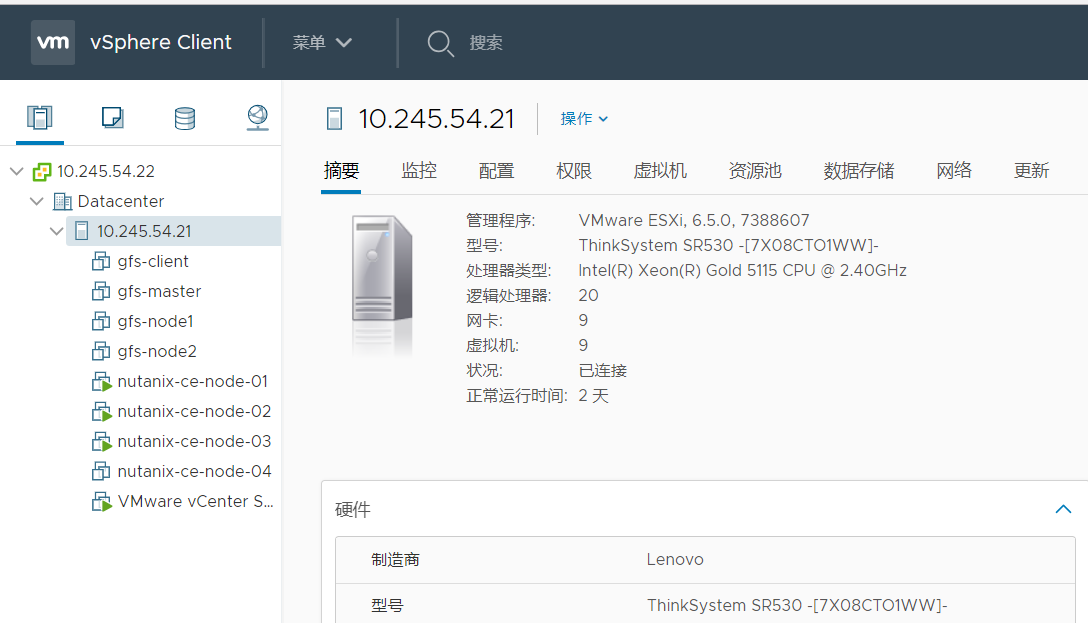
Task: Click host icon beside the 10.245.54.21 title
Action: 334,119
